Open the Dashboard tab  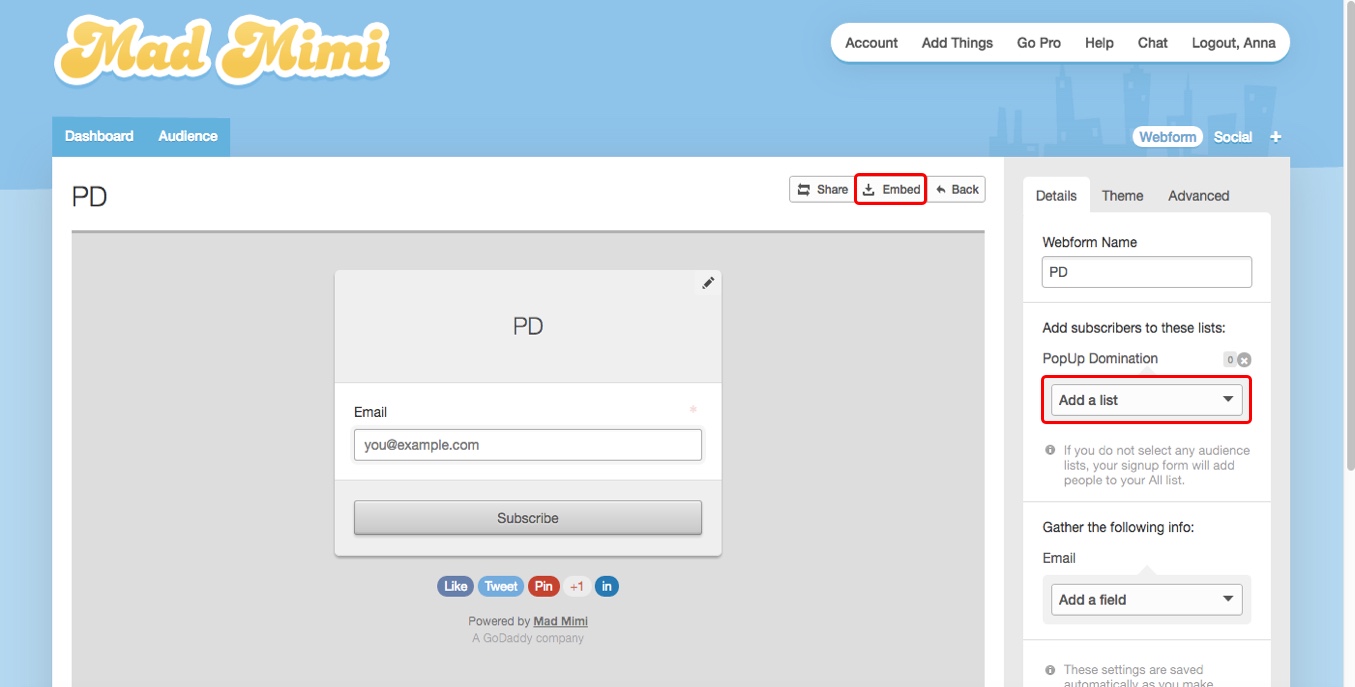pos(99,137)
